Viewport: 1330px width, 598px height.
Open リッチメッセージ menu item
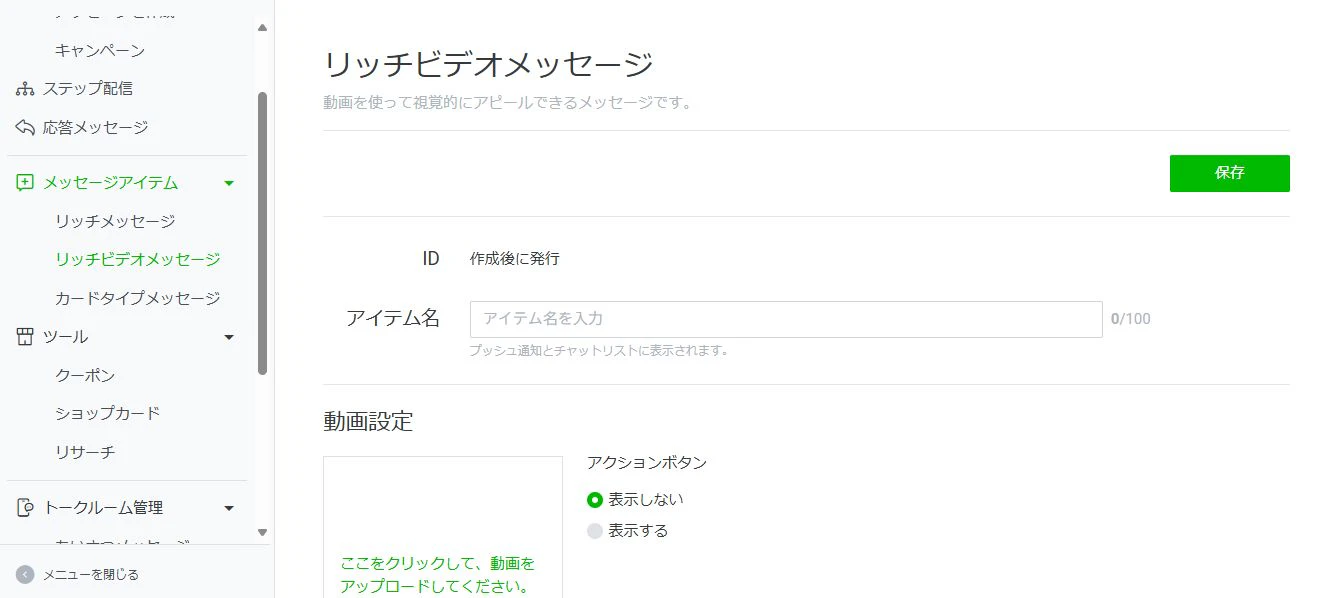(x=115, y=221)
